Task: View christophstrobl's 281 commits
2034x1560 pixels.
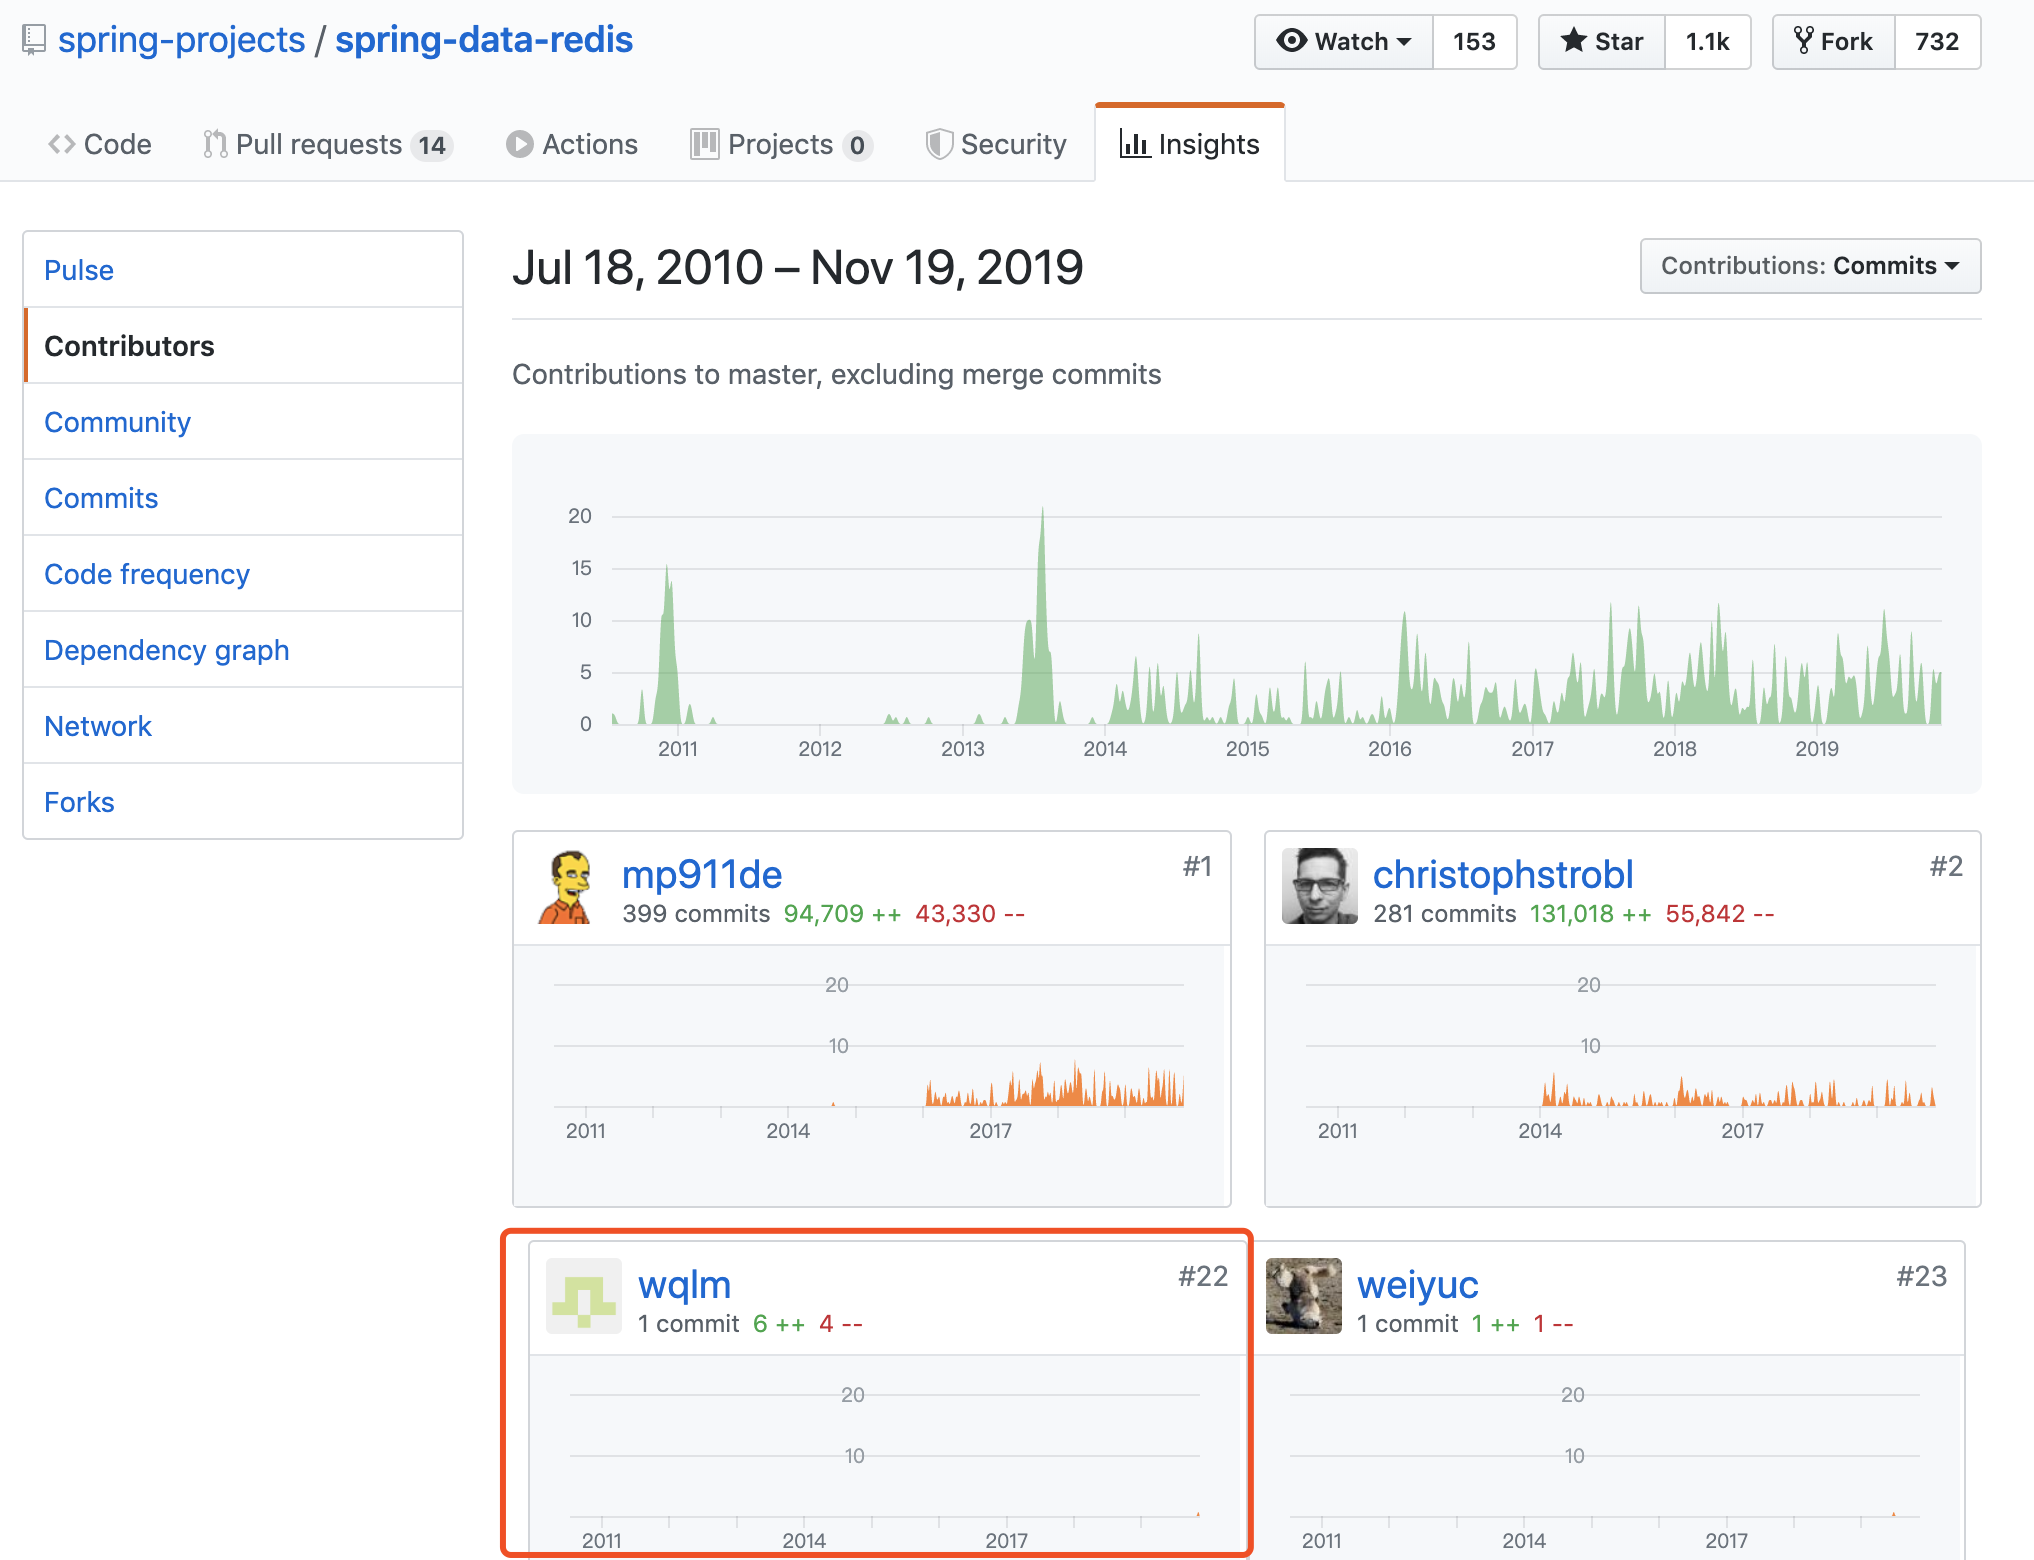Action: (x=1445, y=914)
